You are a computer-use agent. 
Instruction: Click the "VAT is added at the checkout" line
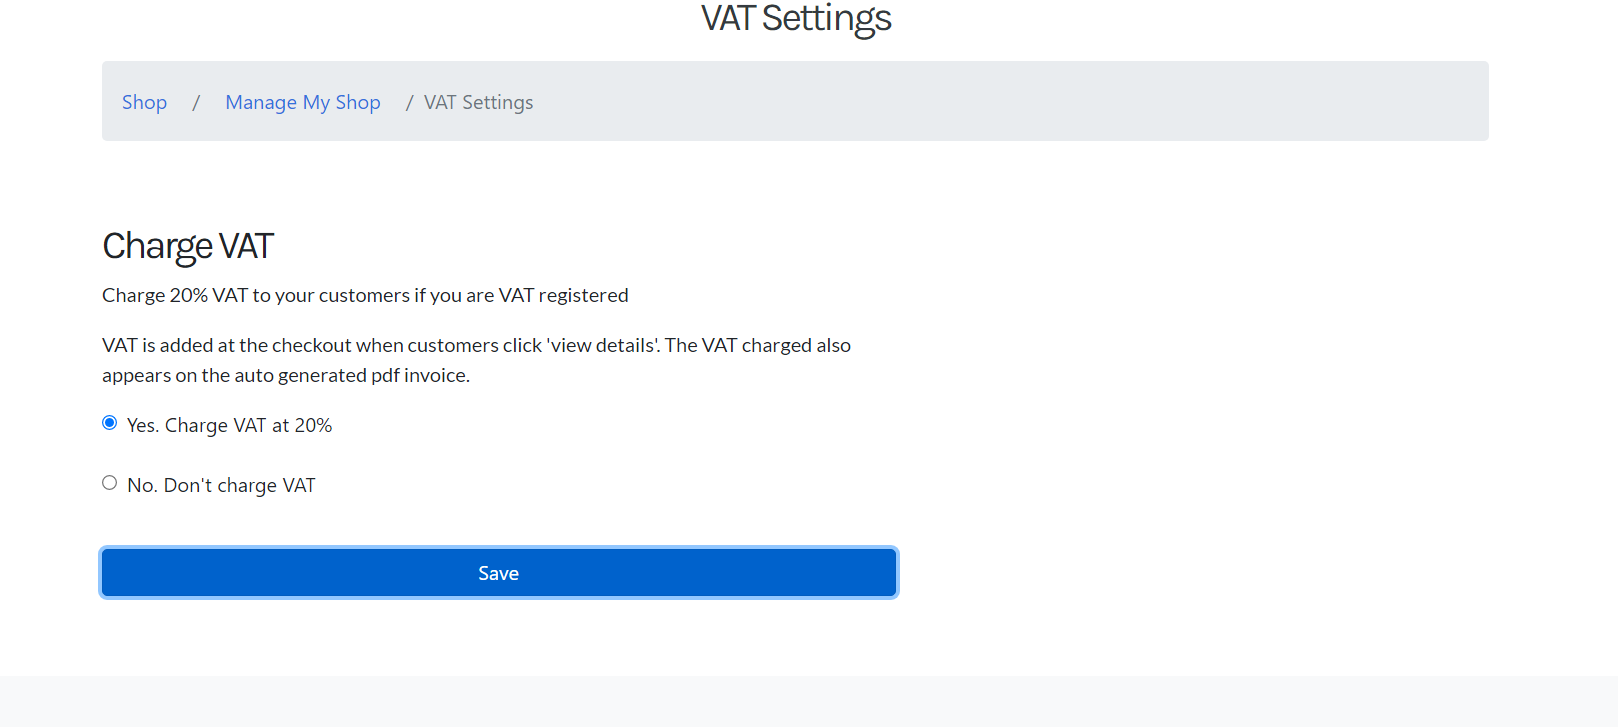click(x=476, y=345)
